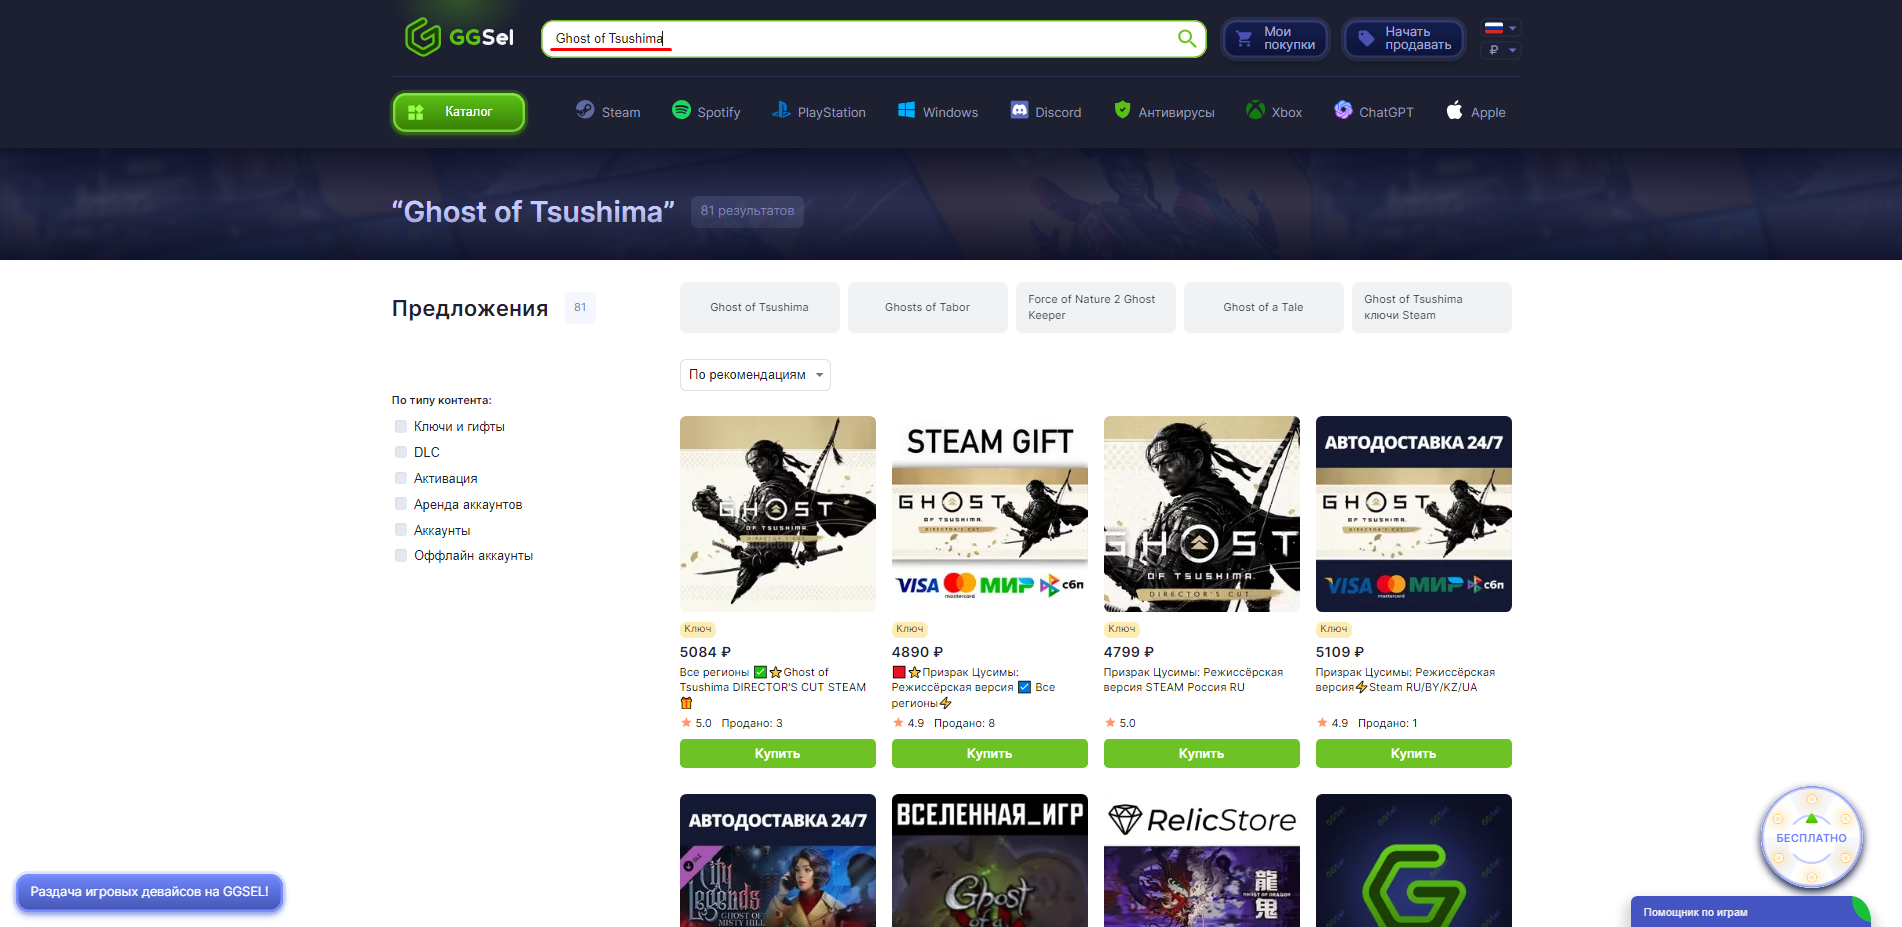The height and width of the screenshot is (927, 1902).
Task: Click the tag icon in Начать продавать
Action: click(x=1366, y=39)
